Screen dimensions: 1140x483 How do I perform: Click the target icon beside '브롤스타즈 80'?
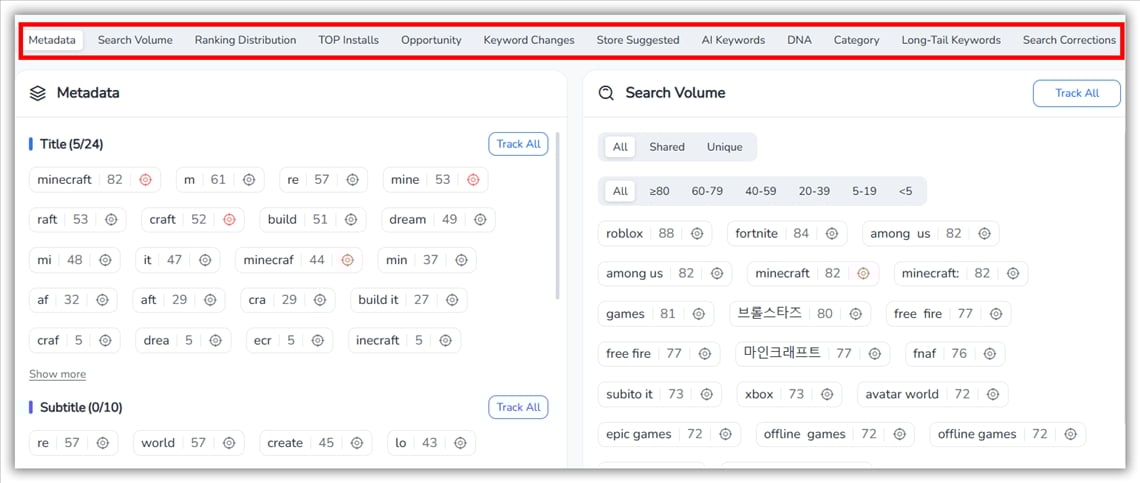pyautogui.click(x=856, y=314)
